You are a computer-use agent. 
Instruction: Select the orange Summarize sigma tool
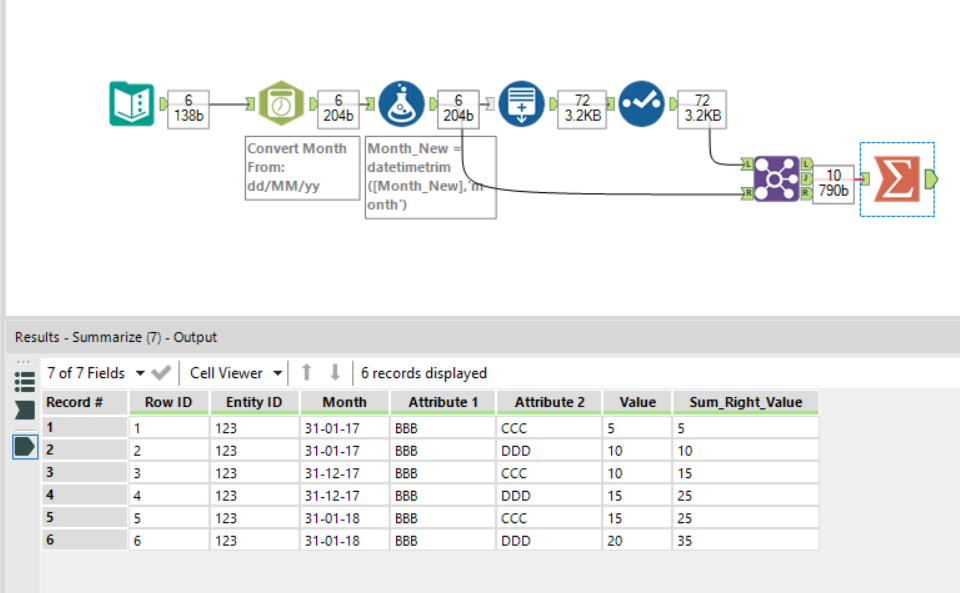[895, 180]
